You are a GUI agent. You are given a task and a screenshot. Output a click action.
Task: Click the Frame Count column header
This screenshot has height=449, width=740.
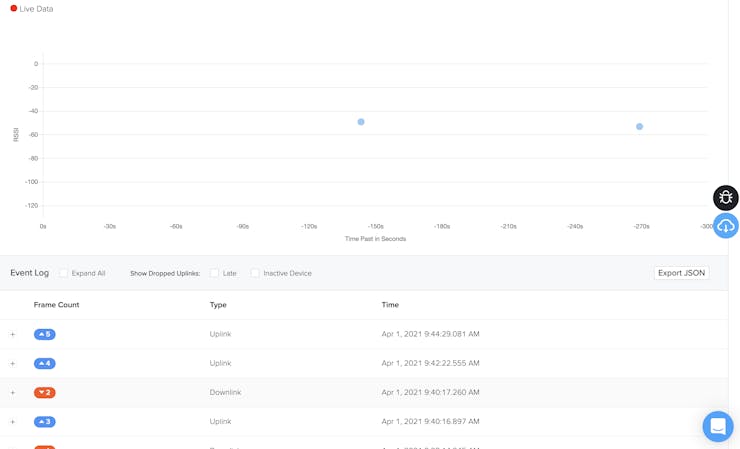[x=56, y=305]
